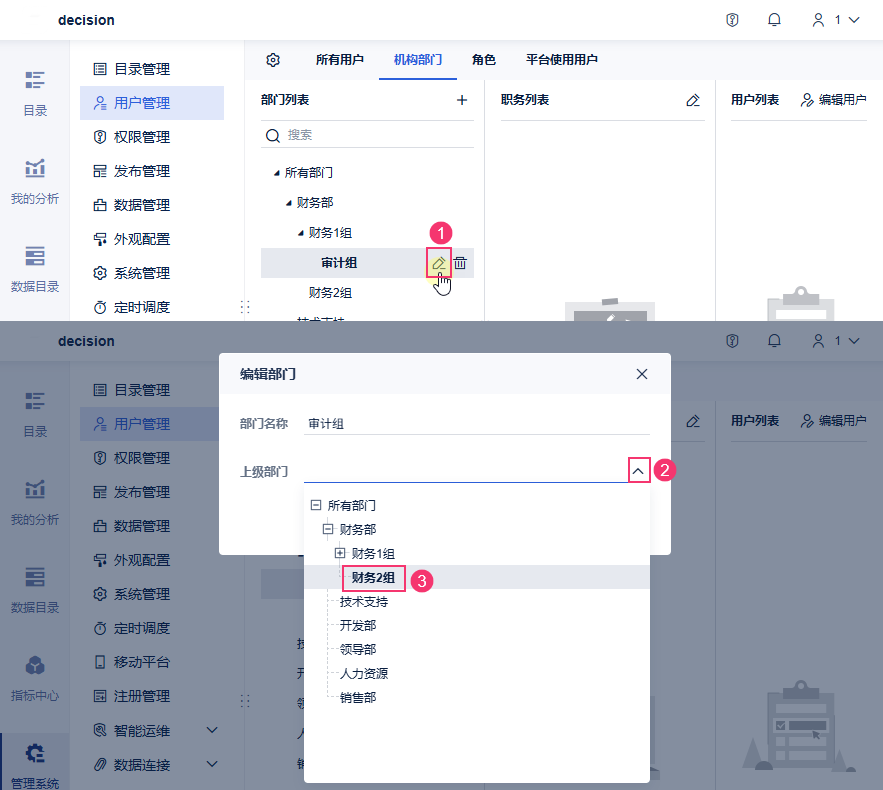This screenshot has width=883, height=790.
Task: Edit 审计组 with the pencil icon
Action: pyautogui.click(x=439, y=263)
